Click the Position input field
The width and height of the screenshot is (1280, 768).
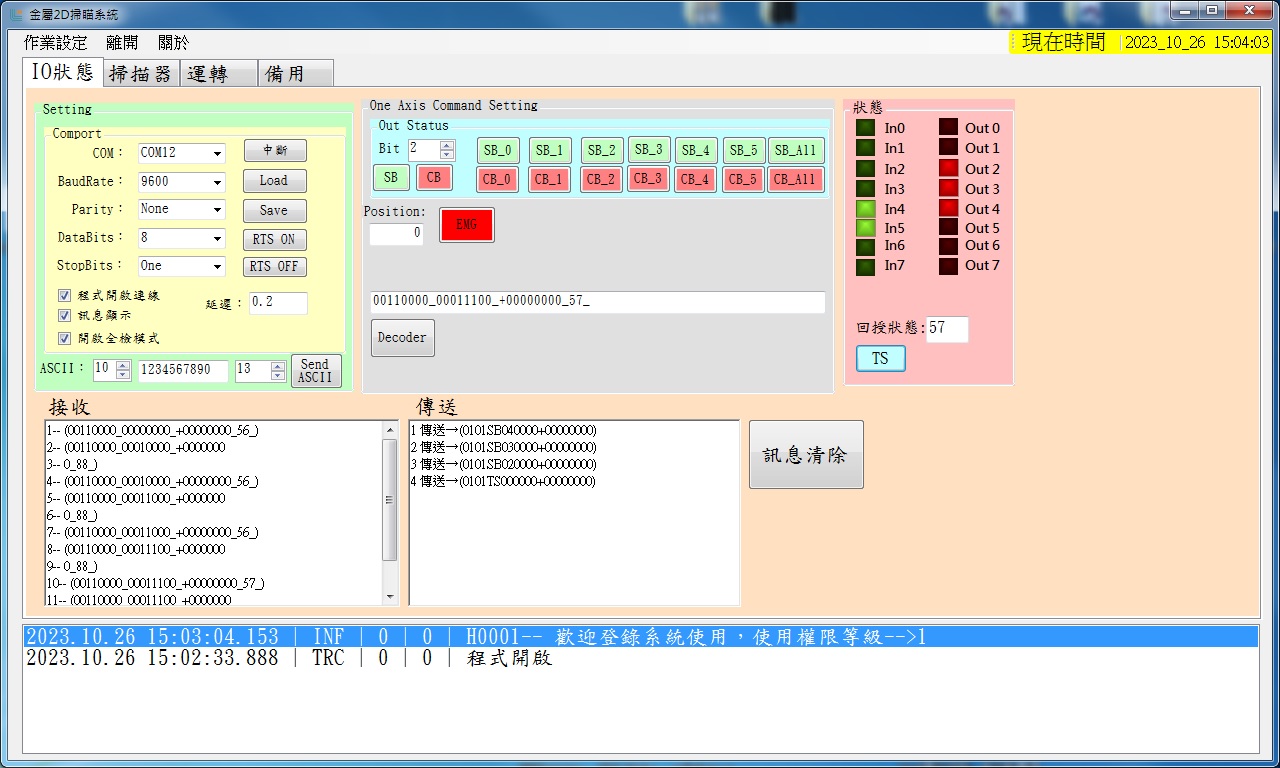396,234
